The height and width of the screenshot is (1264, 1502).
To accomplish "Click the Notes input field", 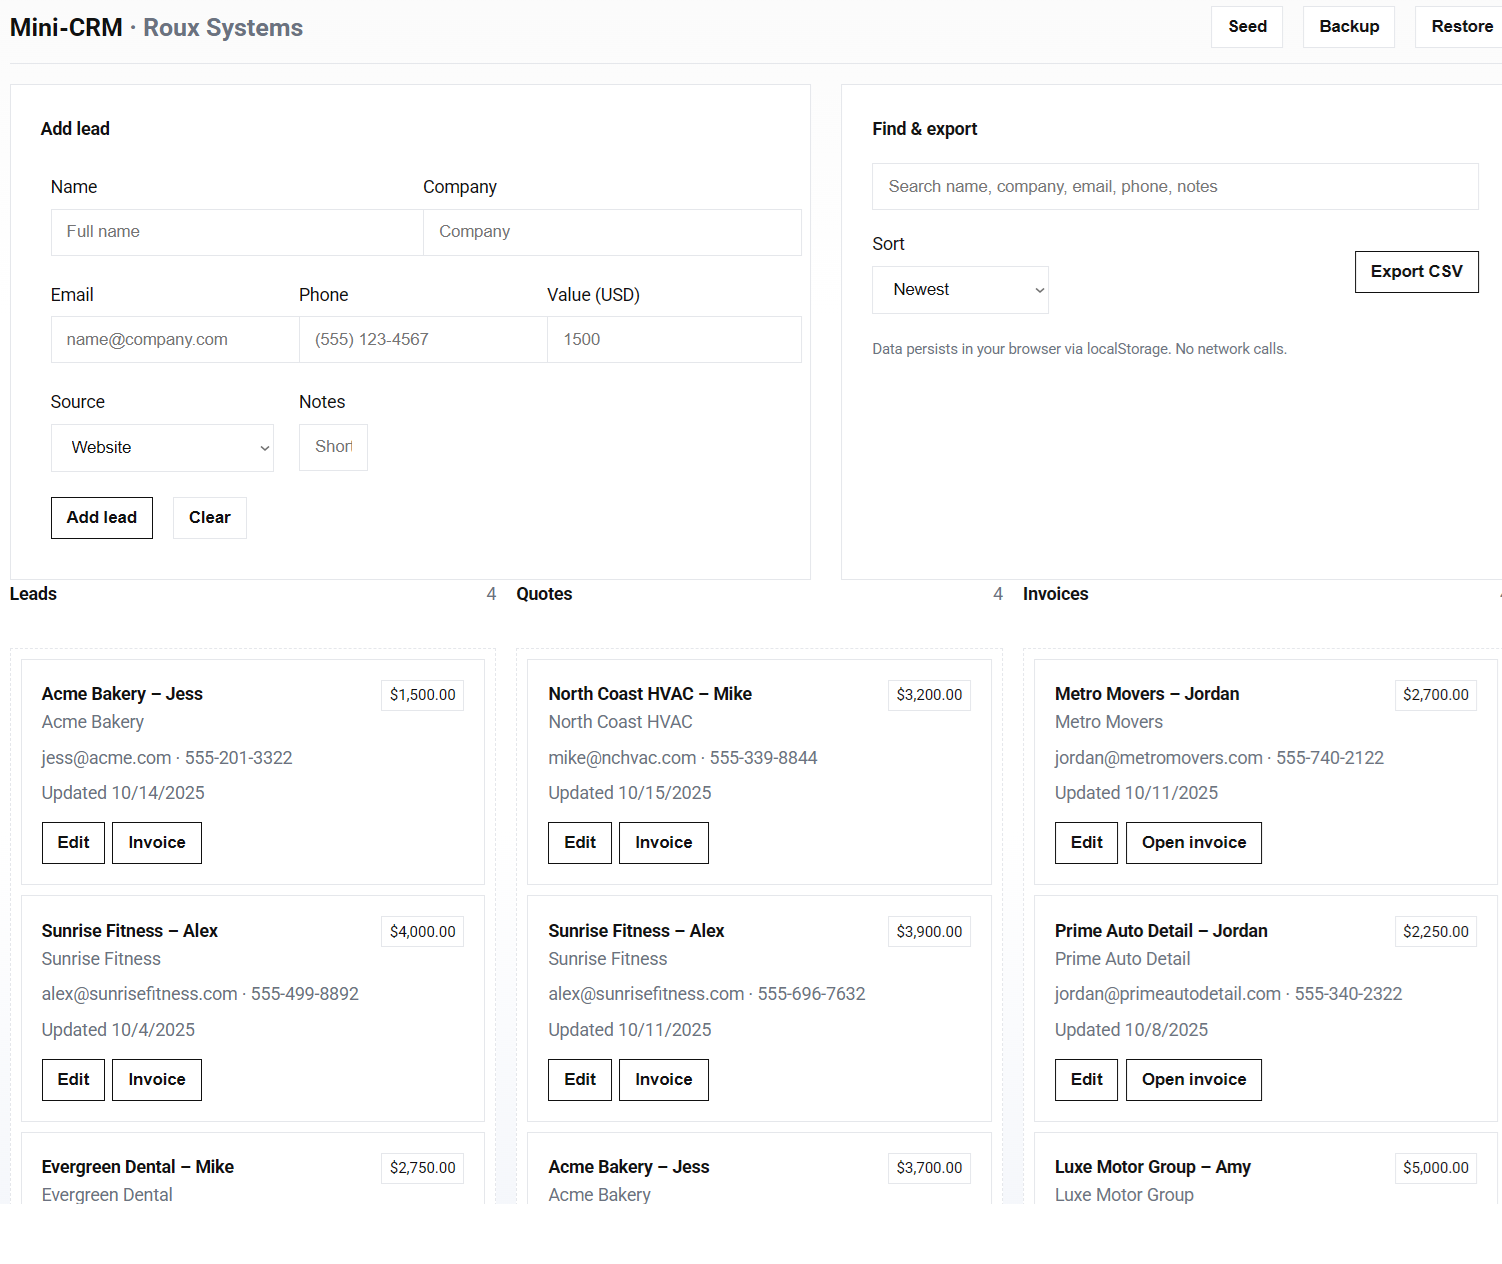I will [333, 447].
